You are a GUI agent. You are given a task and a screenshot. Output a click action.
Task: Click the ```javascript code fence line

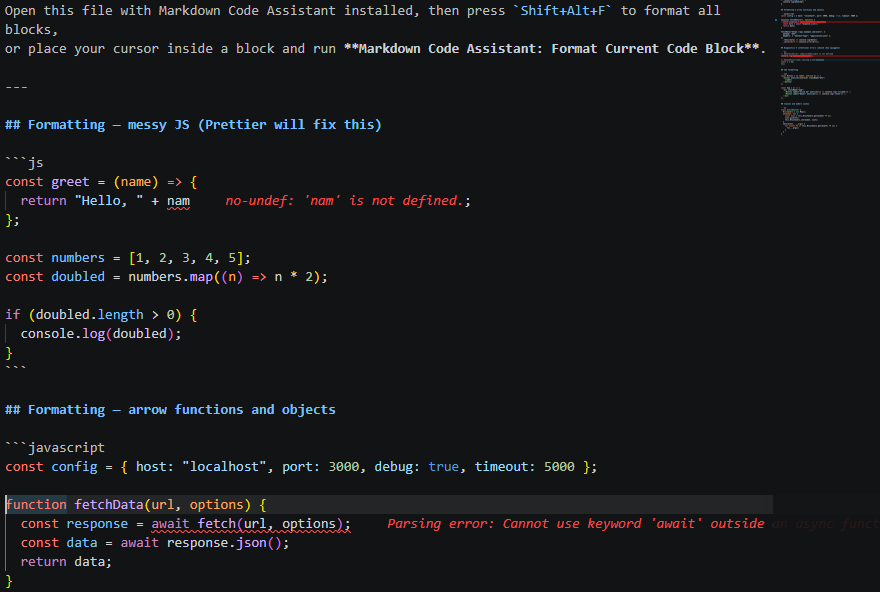click(x=55, y=448)
